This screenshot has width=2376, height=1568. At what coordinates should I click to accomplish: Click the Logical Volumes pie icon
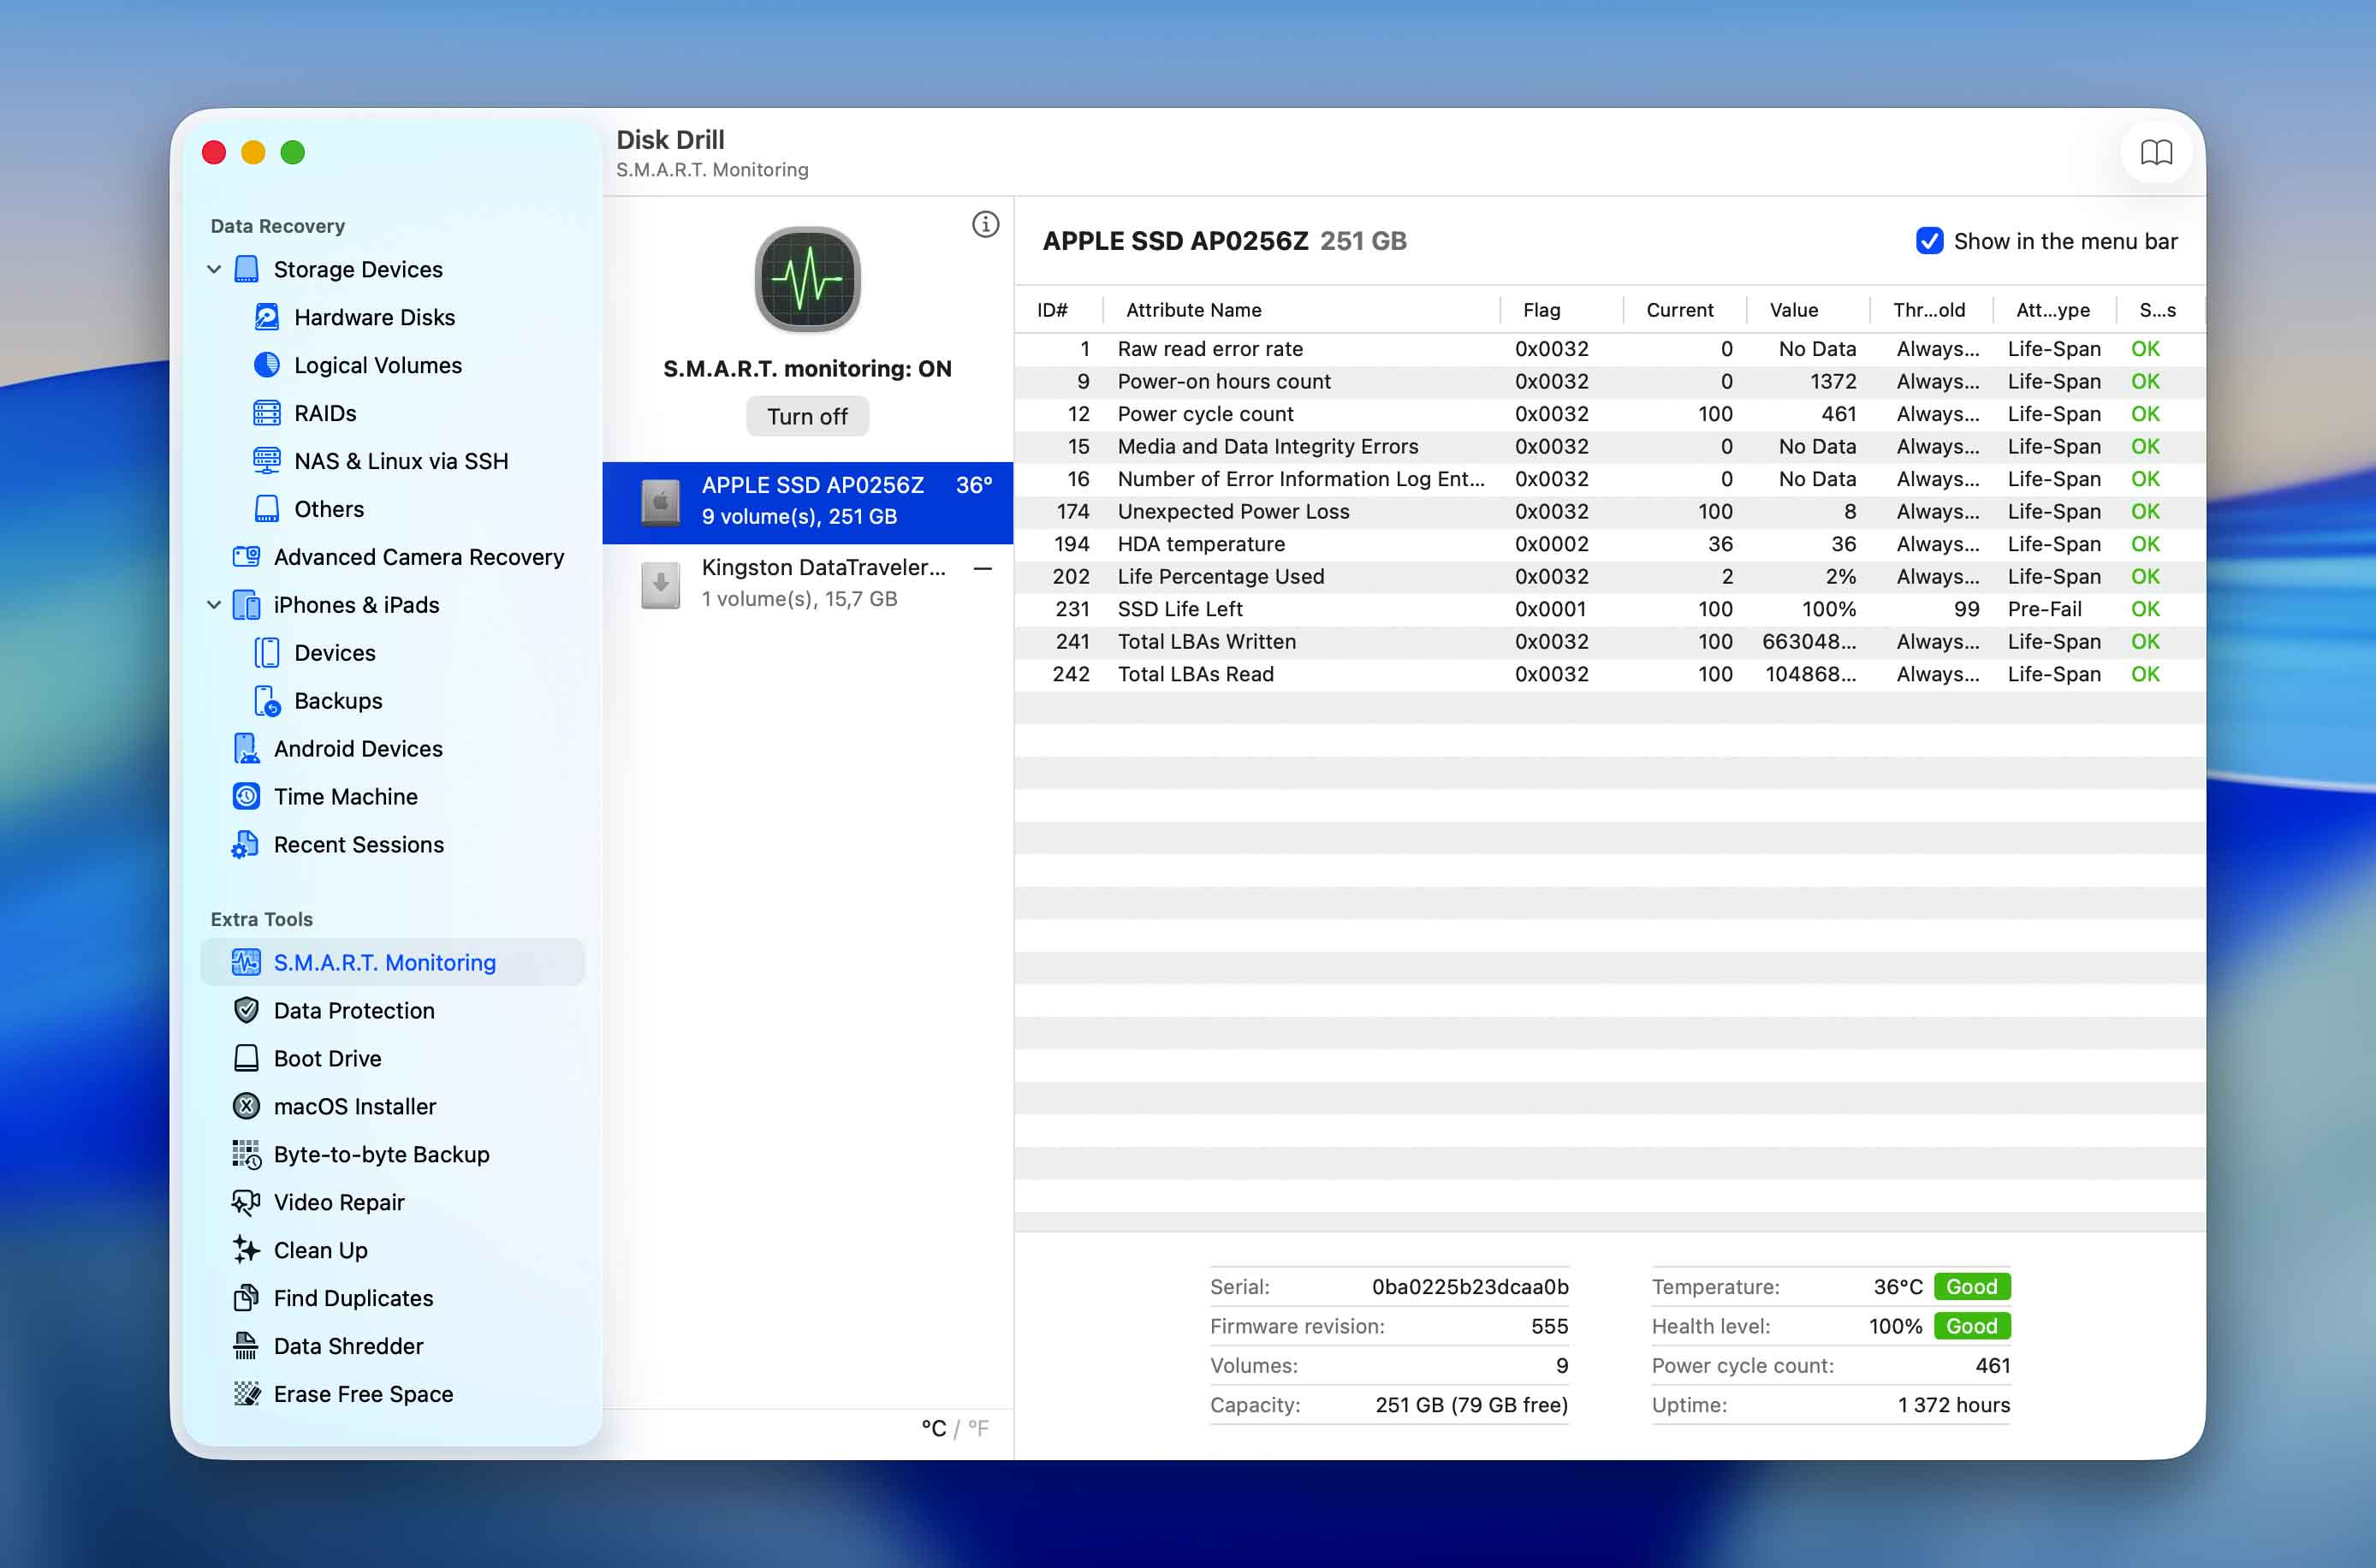267,365
